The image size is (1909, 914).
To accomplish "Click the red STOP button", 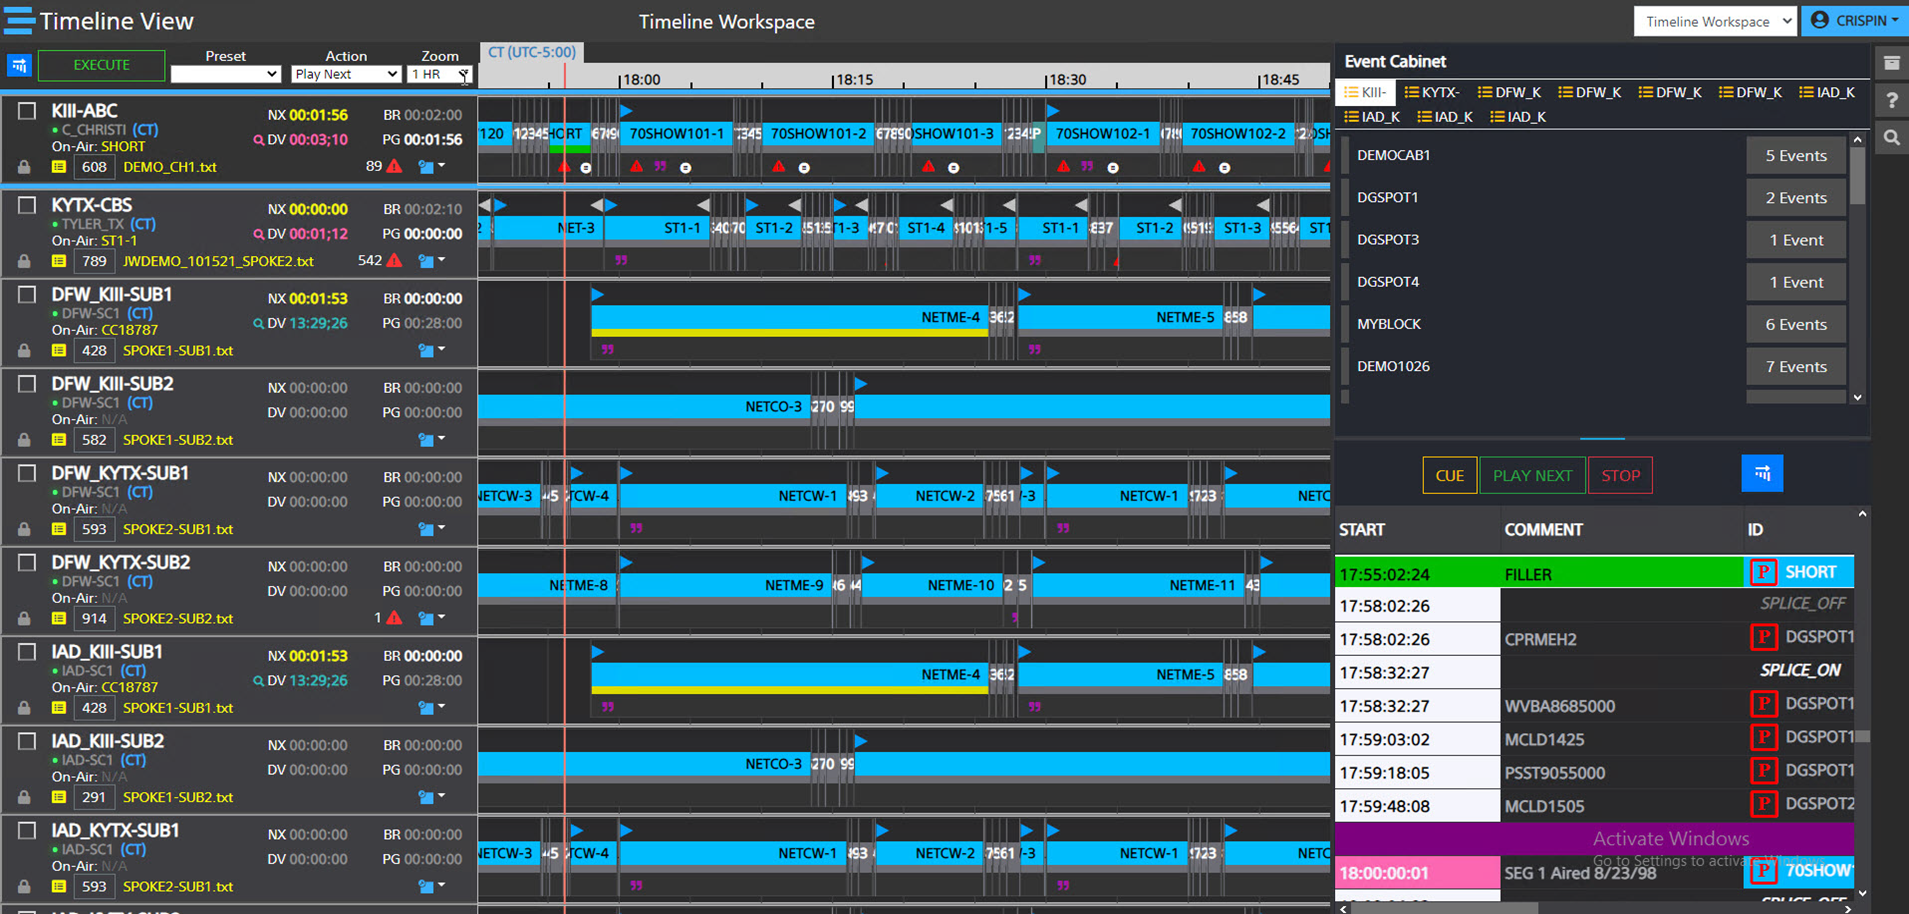I will click(x=1620, y=475).
